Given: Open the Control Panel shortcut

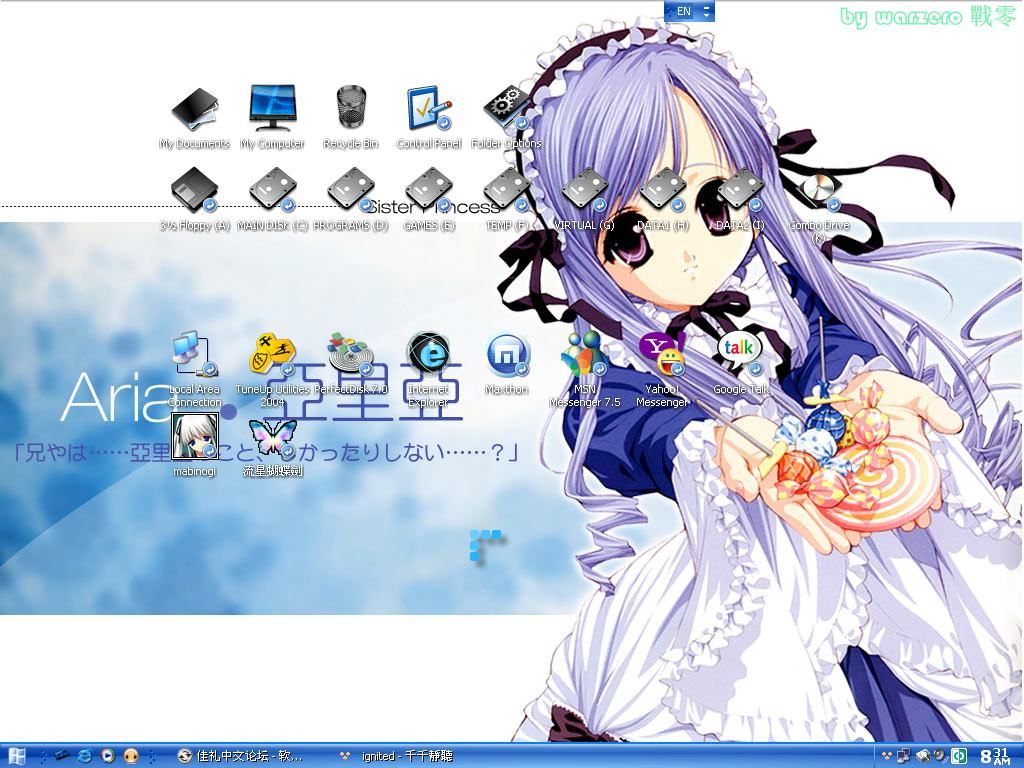Looking at the screenshot, I should pyautogui.click(x=428, y=119).
